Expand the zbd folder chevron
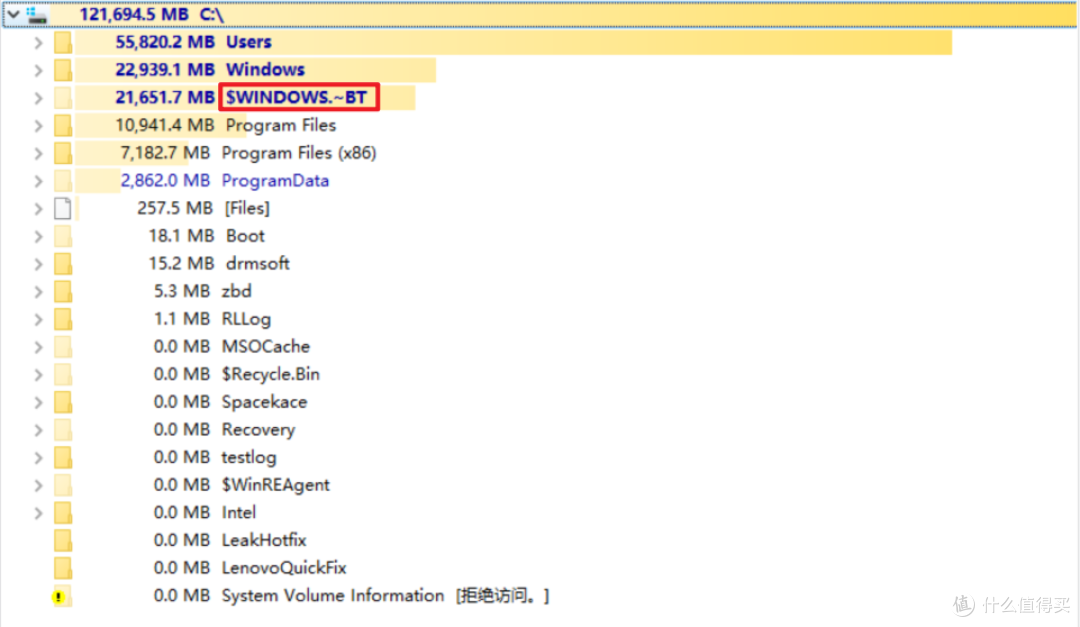This screenshot has height=627, width=1080. (39, 291)
